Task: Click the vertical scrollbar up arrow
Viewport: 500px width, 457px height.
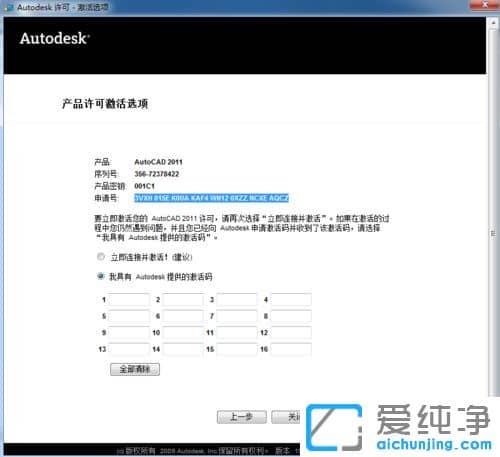Action: (493, 23)
